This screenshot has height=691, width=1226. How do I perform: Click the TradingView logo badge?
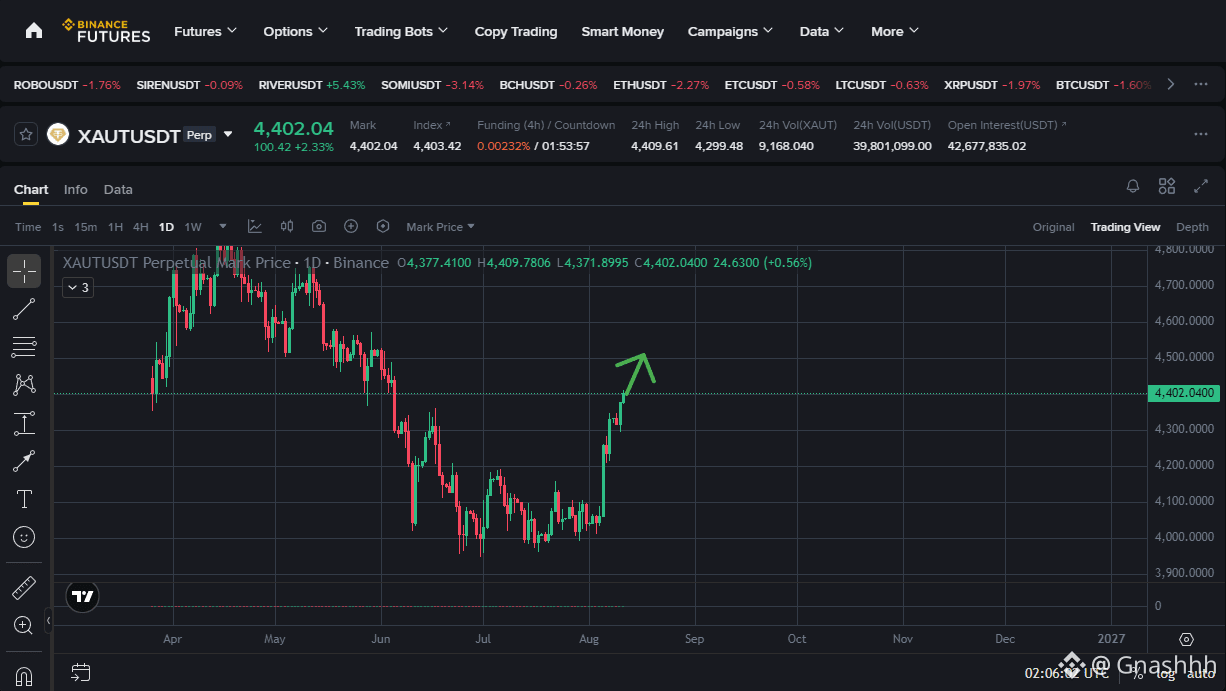point(82,597)
